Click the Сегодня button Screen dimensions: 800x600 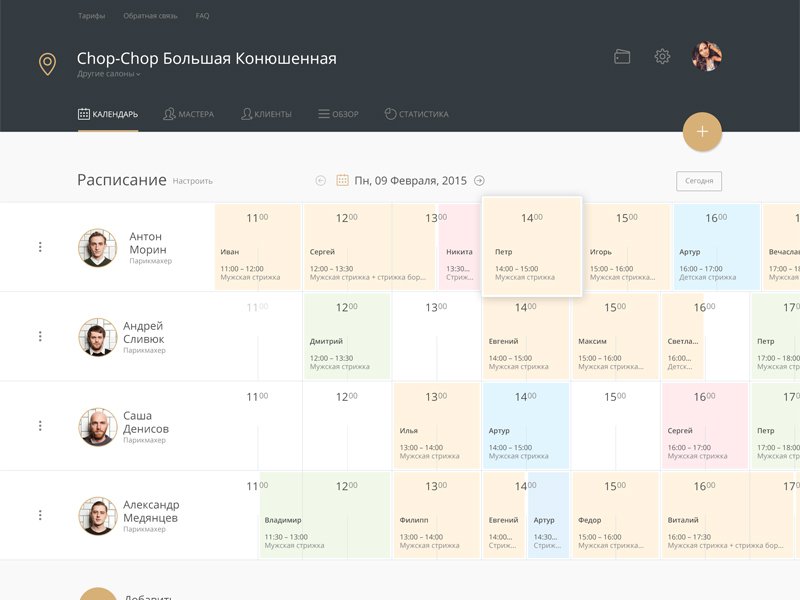click(699, 181)
